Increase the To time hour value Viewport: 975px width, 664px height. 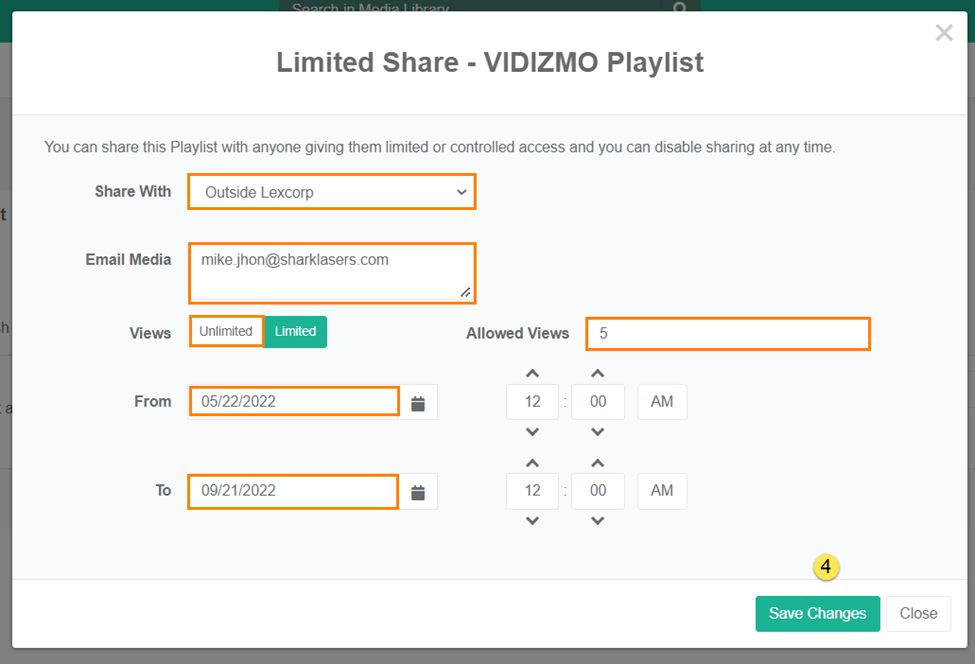click(533, 463)
